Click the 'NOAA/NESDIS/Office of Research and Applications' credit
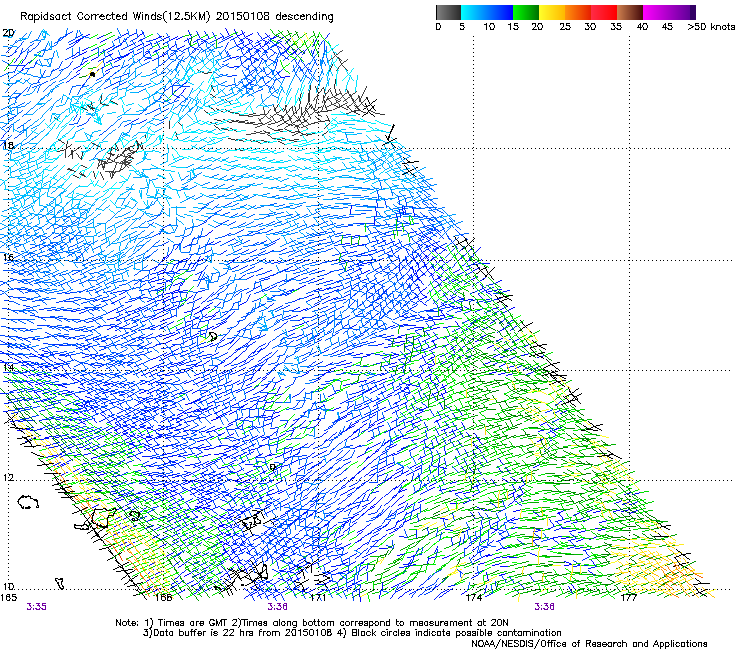This screenshot has width=740, height=650. pyautogui.click(x=589, y=644)
